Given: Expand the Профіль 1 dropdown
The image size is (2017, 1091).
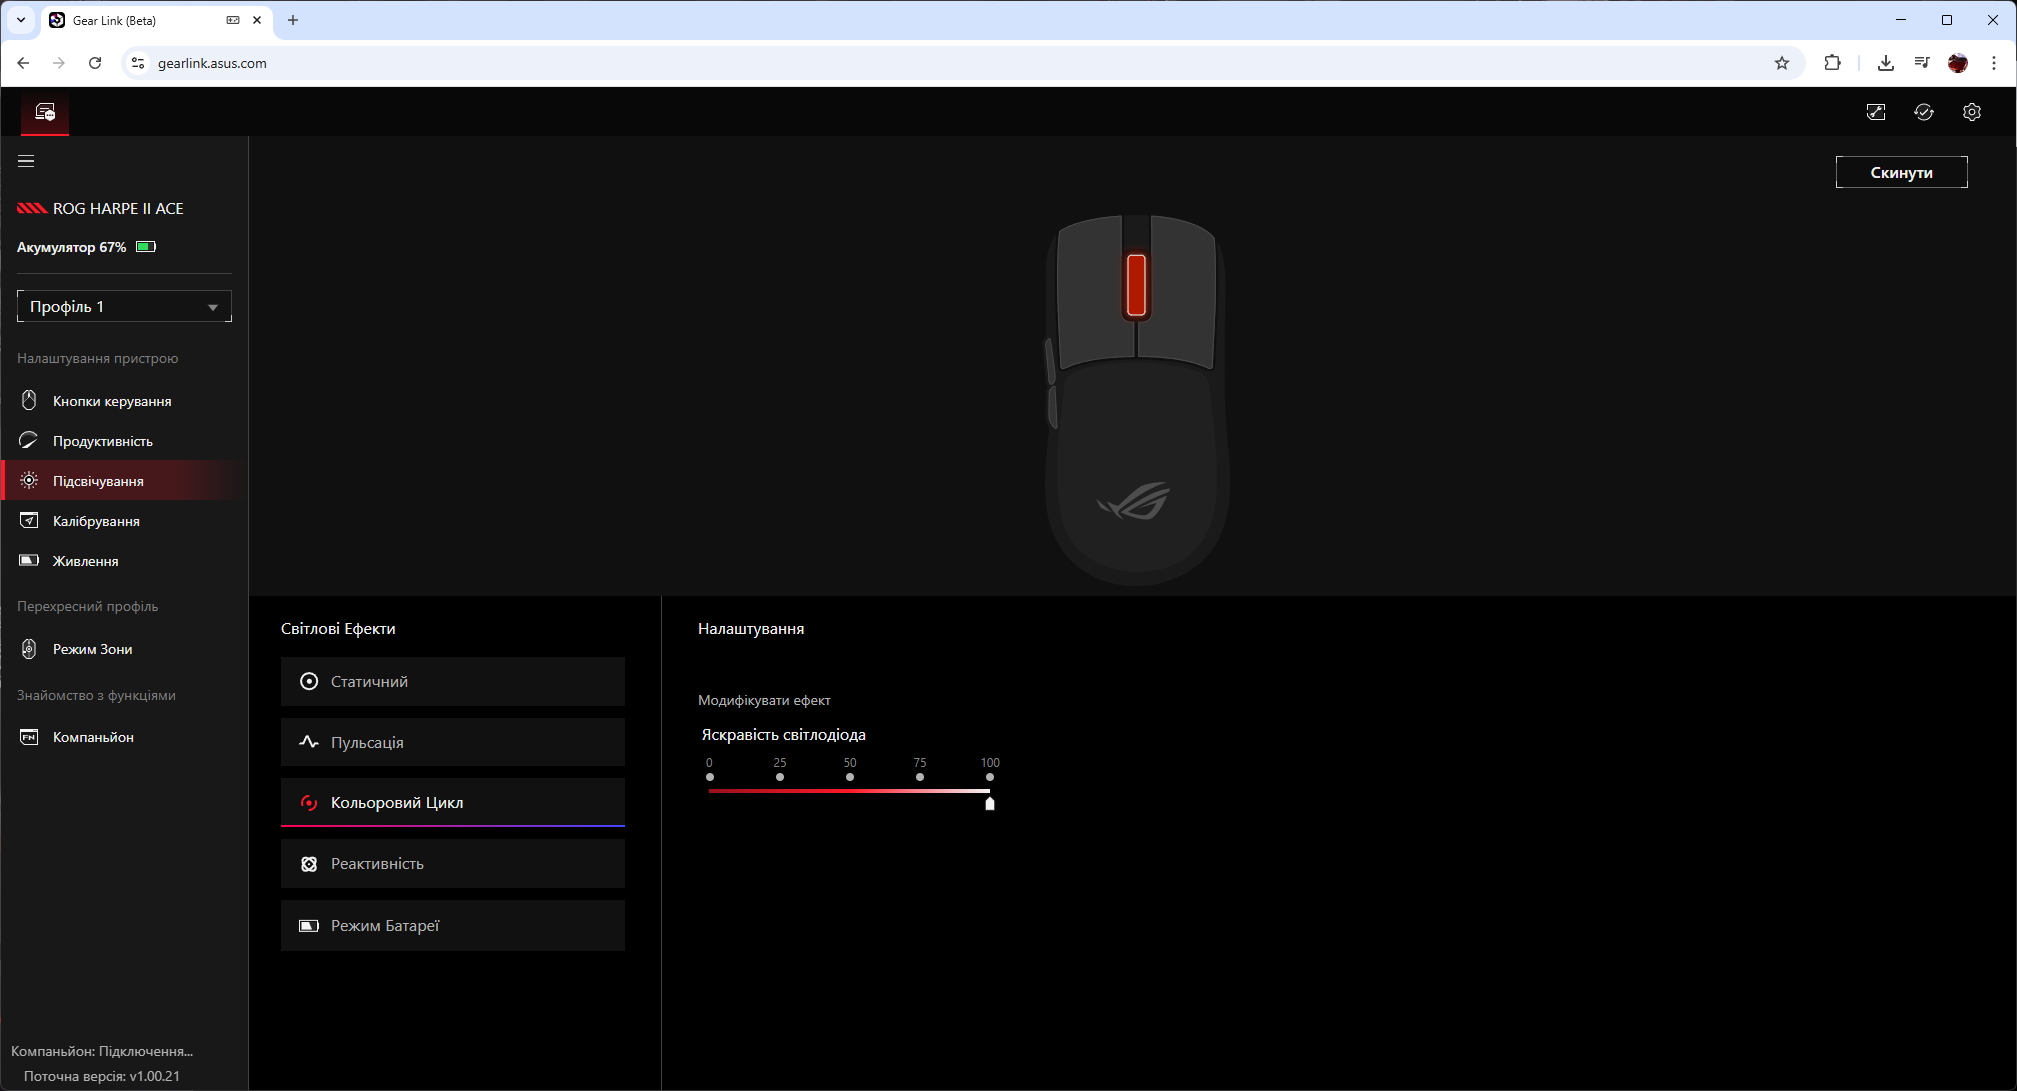Looking at the screenshot, I should click(124, 306).
